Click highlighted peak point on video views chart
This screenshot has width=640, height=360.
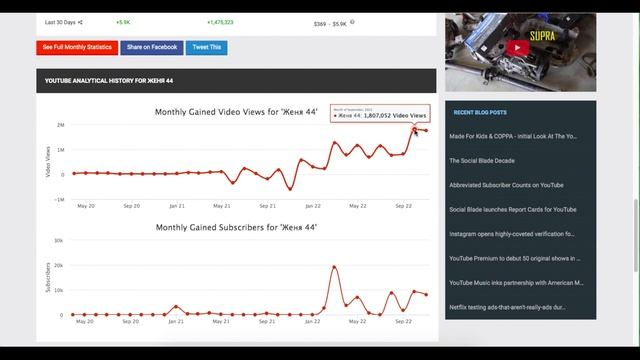(414, 129)
